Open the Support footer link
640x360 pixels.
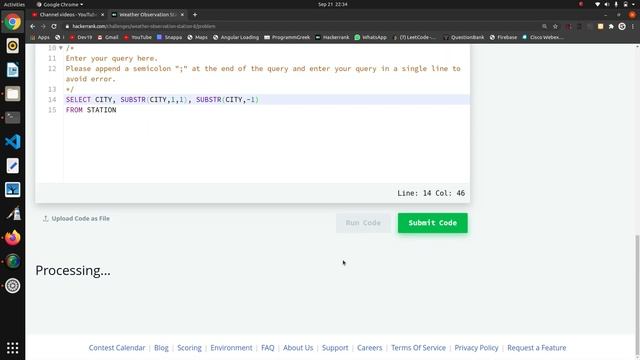(335, 348)
